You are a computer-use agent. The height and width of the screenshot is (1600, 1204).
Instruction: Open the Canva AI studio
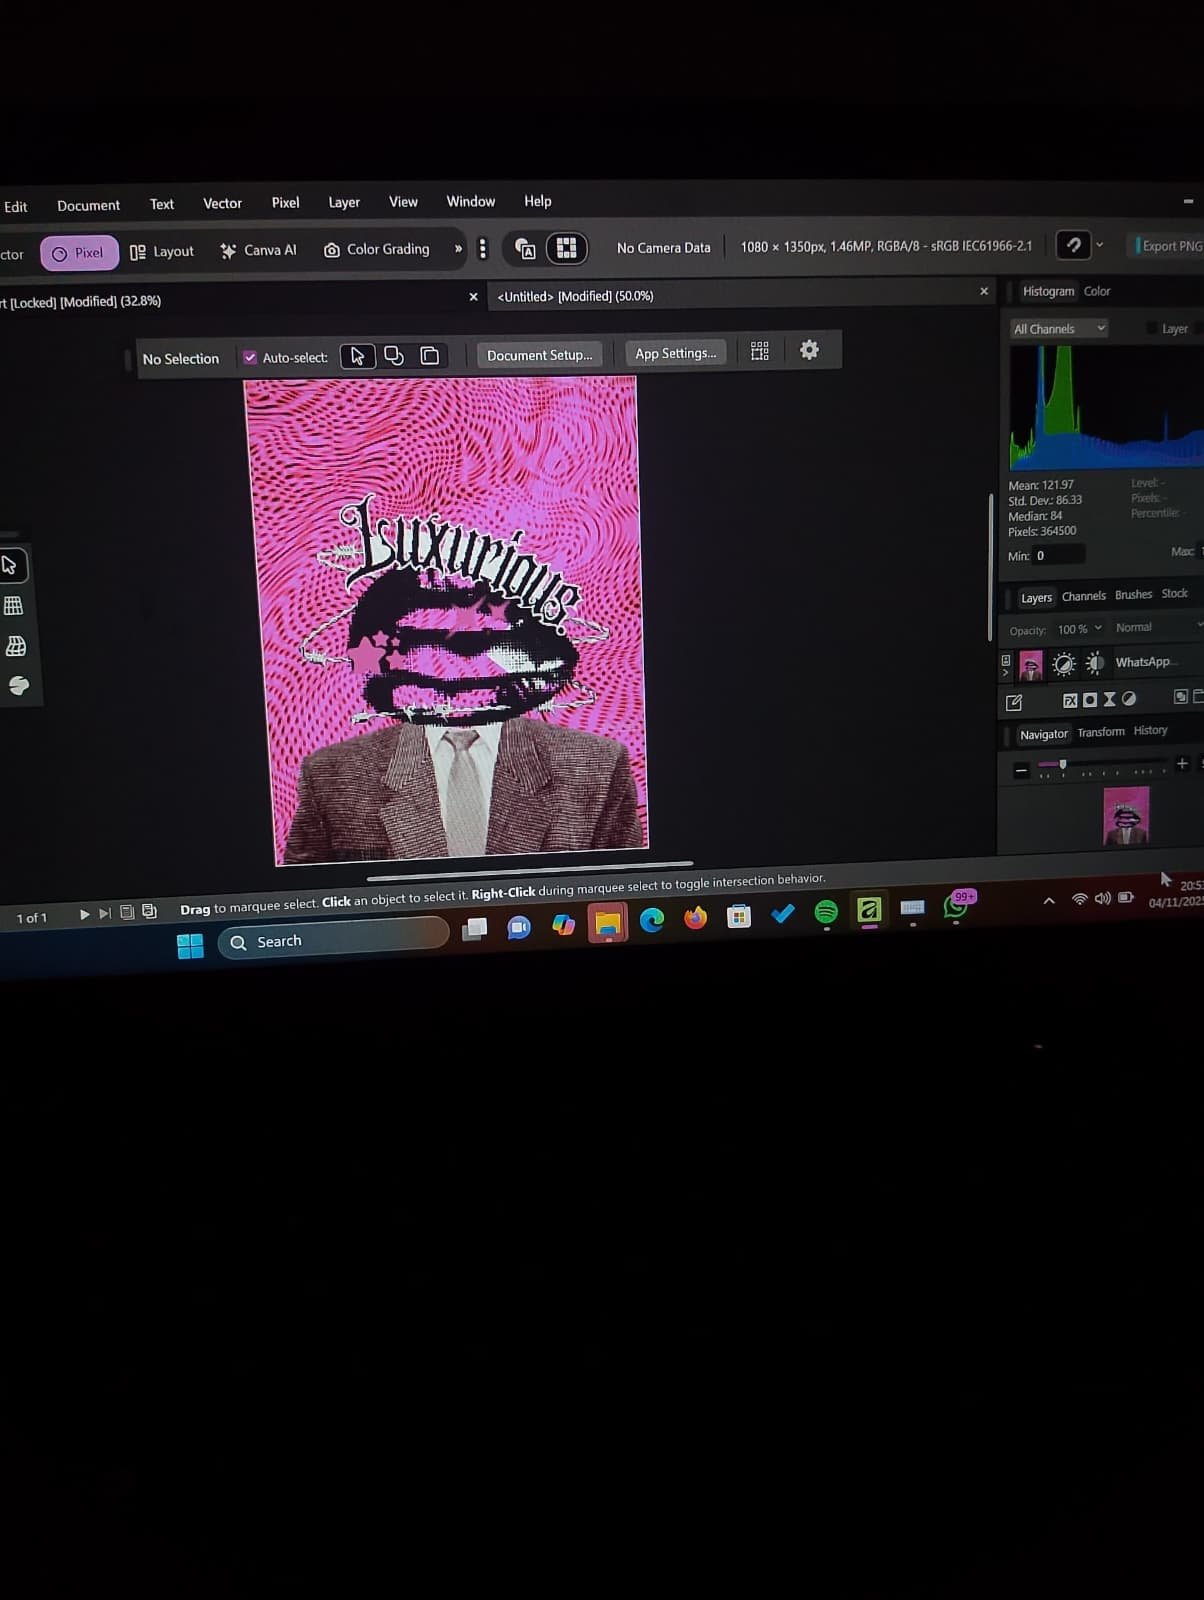[259, 250]
